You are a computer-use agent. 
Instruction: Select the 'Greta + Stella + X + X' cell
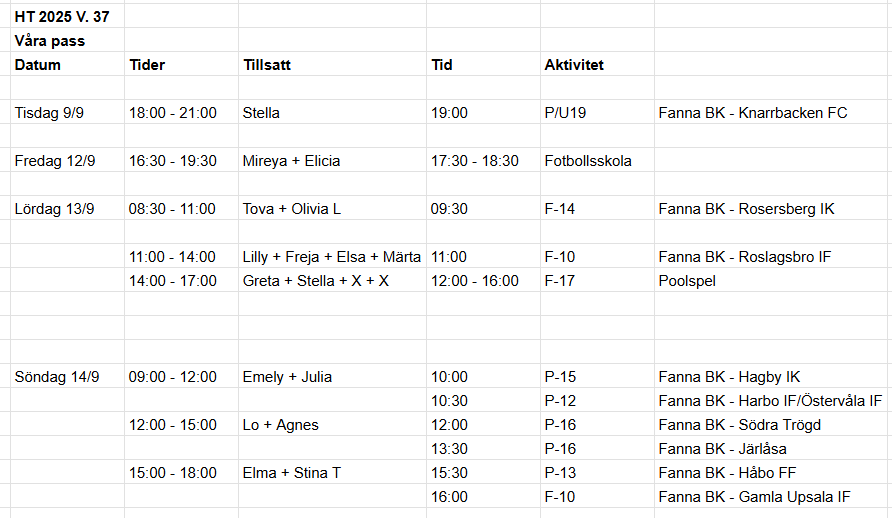316,281
